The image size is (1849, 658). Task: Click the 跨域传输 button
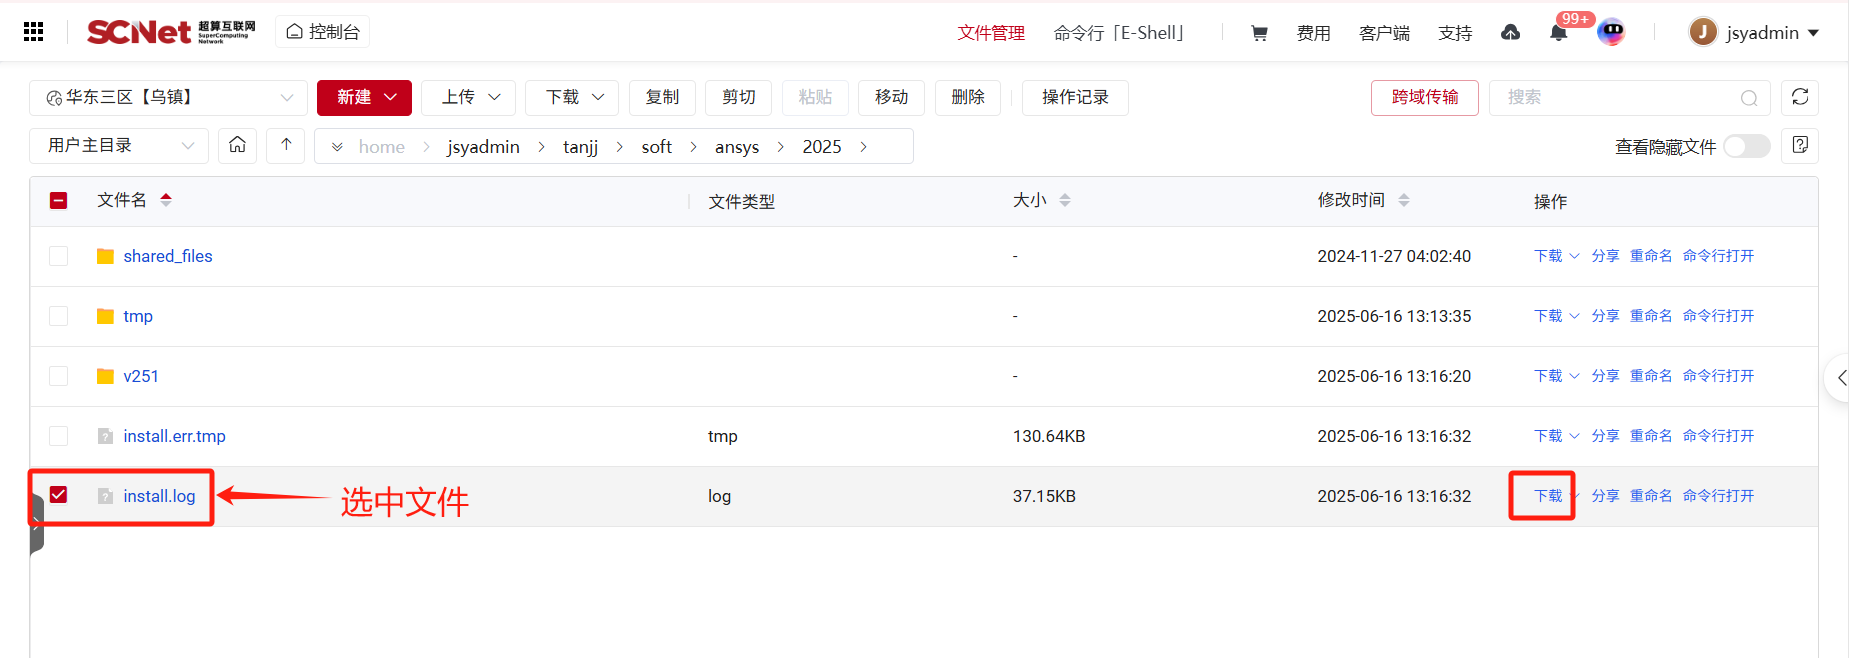1424,97
